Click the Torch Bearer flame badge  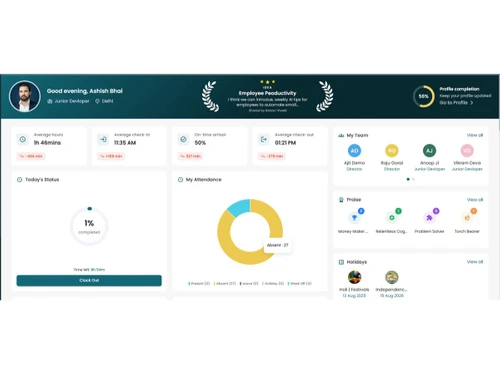[467, 218]
